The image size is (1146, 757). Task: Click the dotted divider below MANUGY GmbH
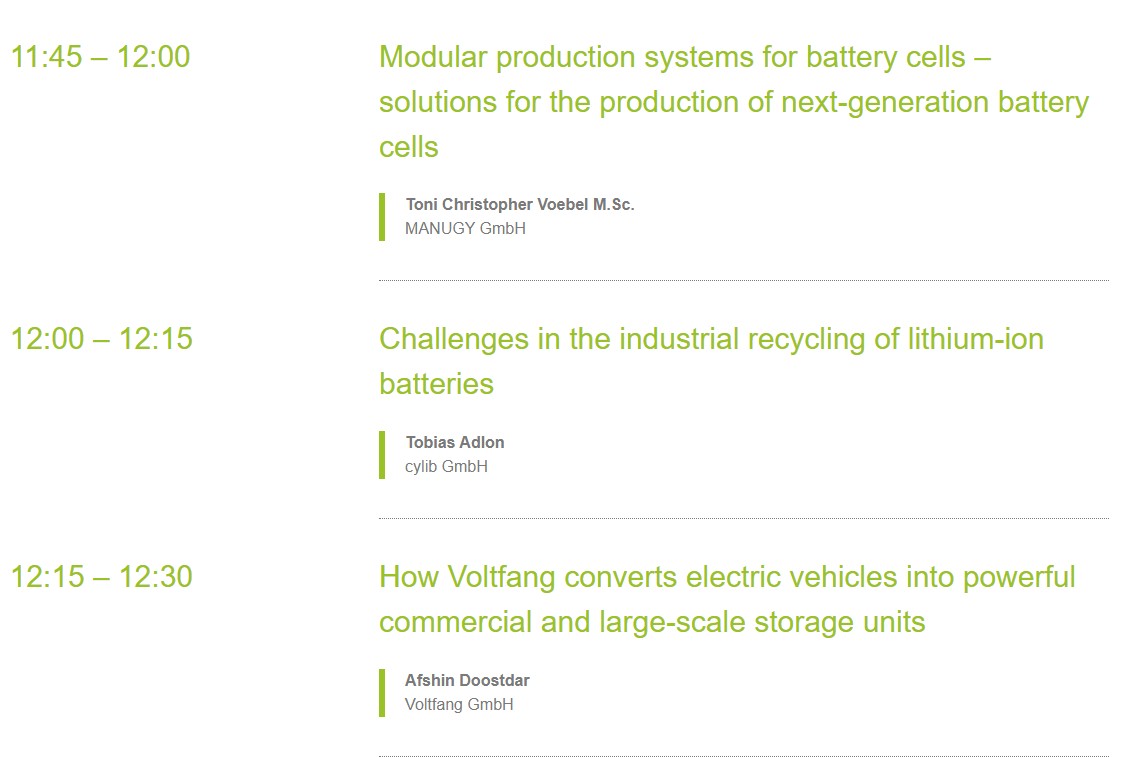click(x=744, y=281)
